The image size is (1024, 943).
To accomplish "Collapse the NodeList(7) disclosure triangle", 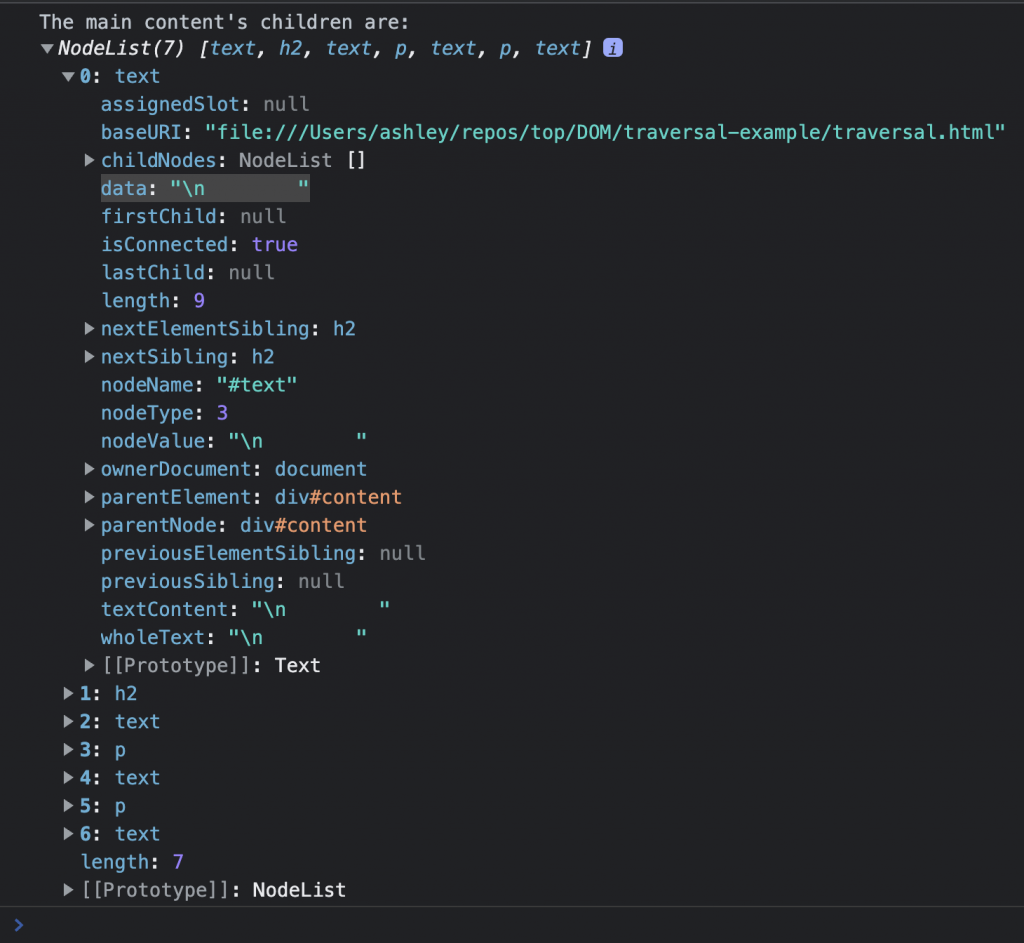I will [x=47, y=48].
